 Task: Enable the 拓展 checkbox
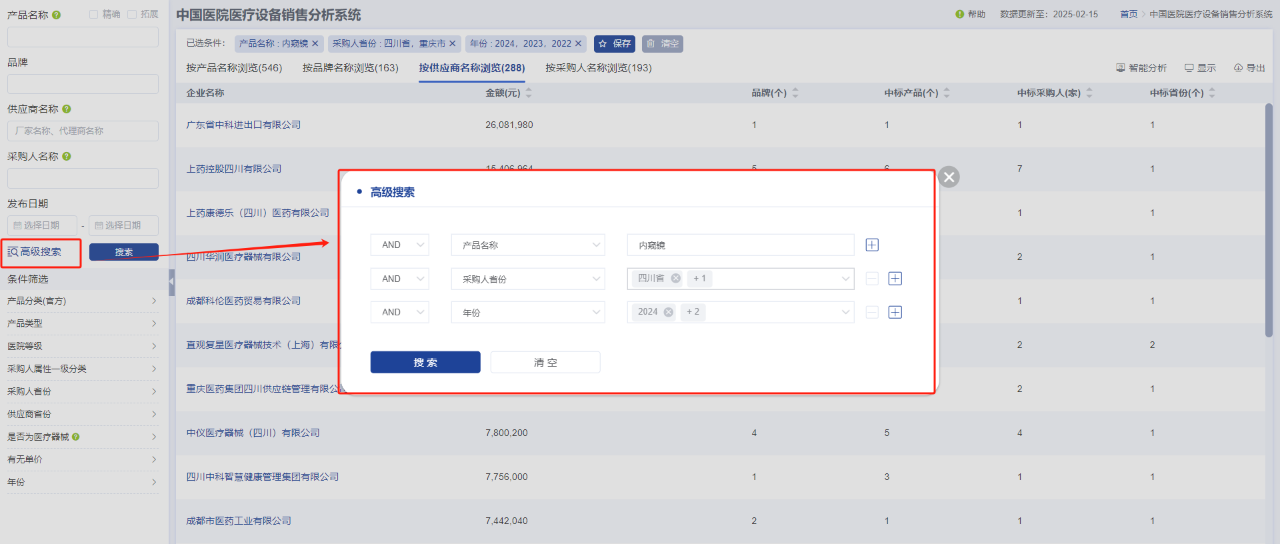(x=133, y=15)
